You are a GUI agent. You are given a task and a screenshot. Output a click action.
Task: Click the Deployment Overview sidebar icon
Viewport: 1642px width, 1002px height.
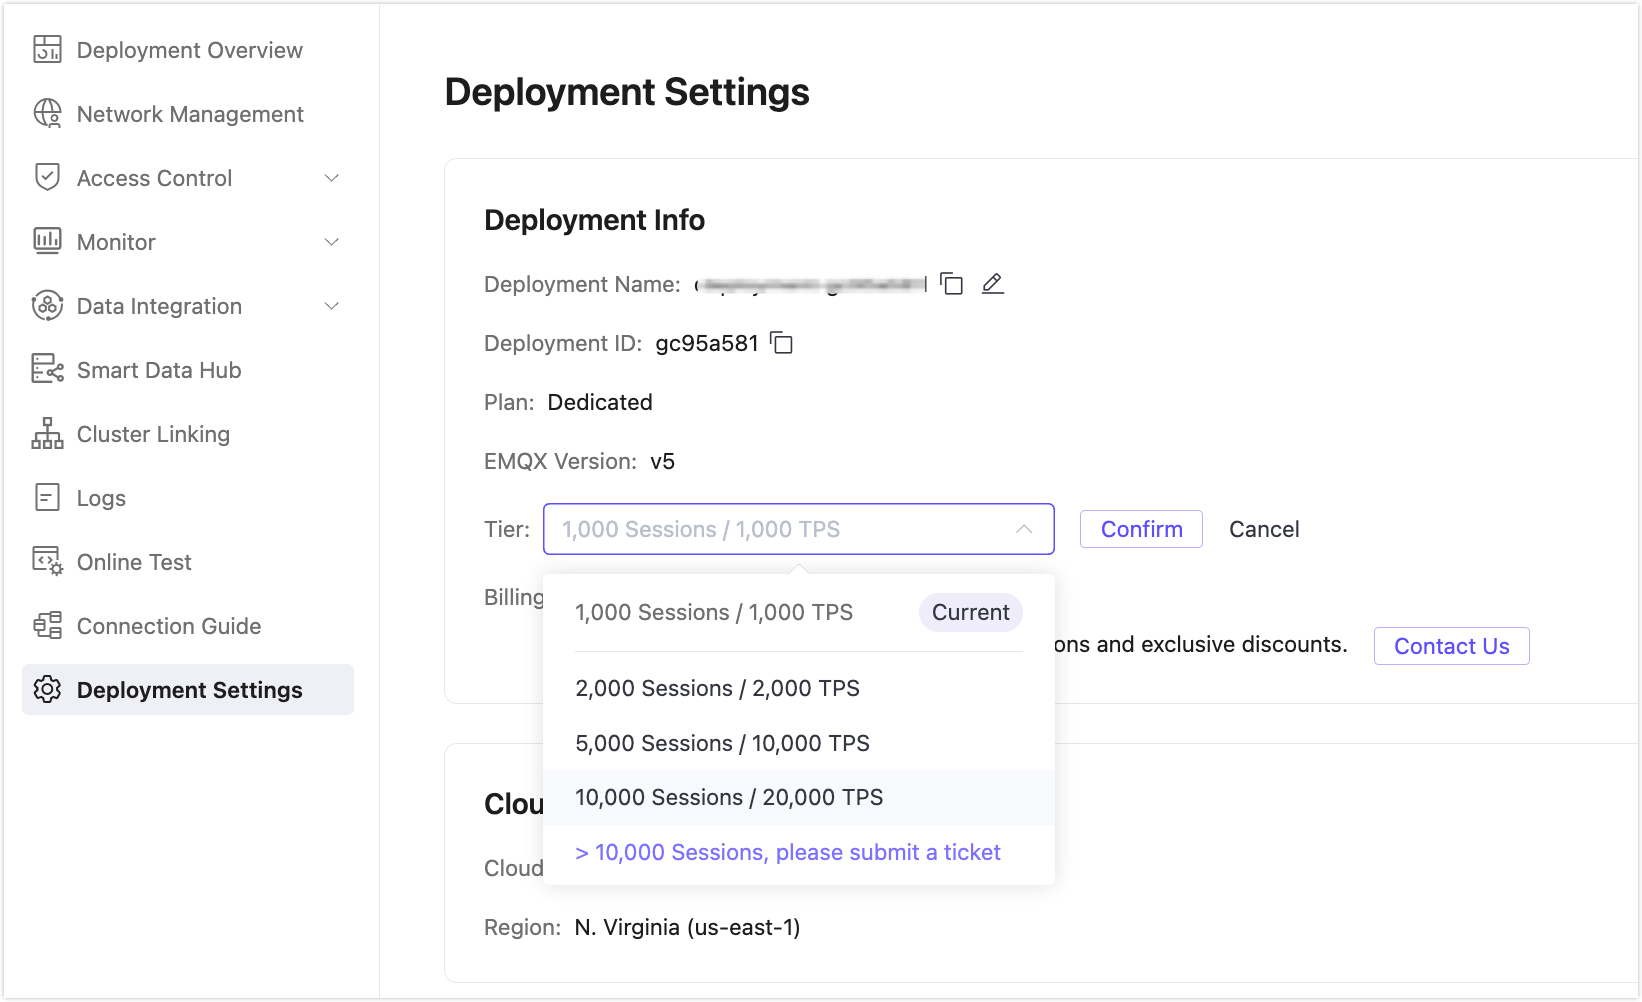pos(47,49)
